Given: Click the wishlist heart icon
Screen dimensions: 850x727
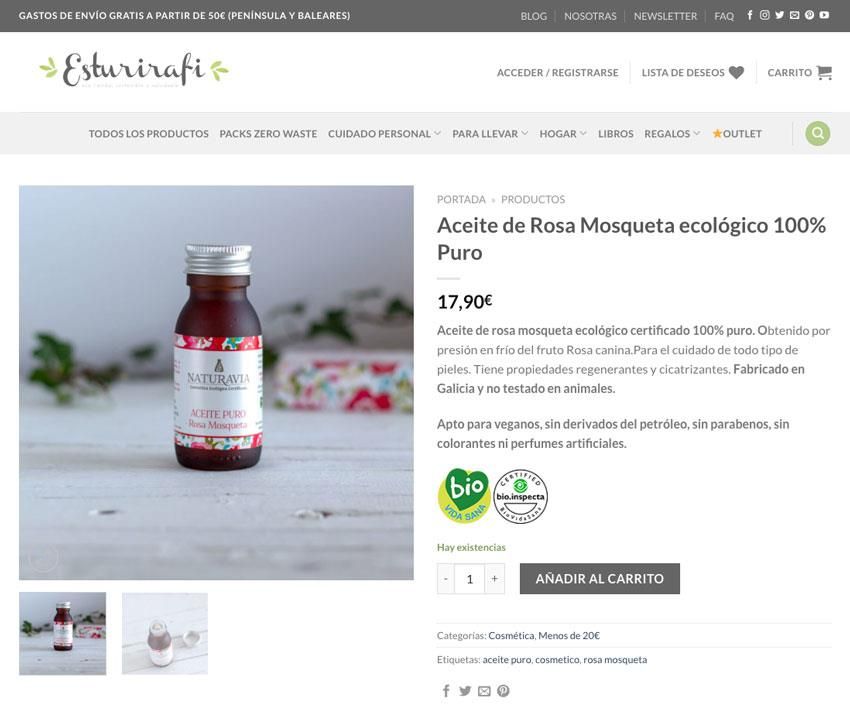Looking at the screenshot, I should coord(736,72).
